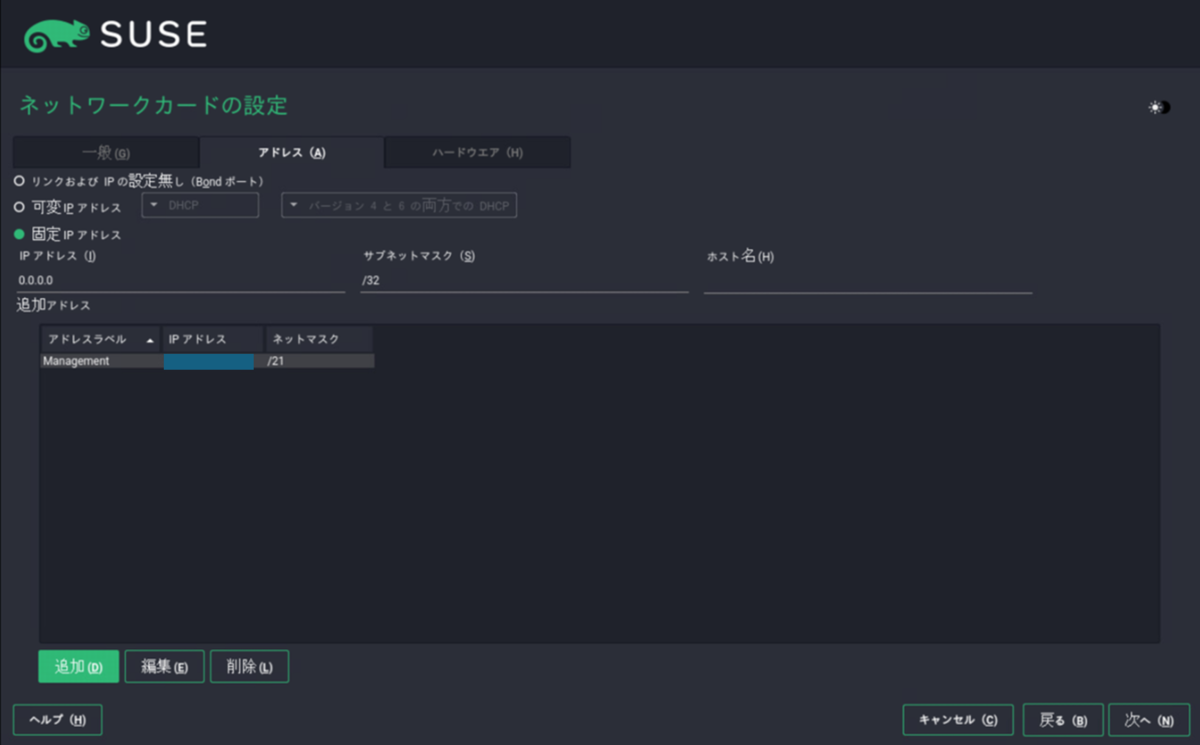Click the IPアドレス input field
This screenshot has height=745, width=1200.
click(x=180, y=281)
